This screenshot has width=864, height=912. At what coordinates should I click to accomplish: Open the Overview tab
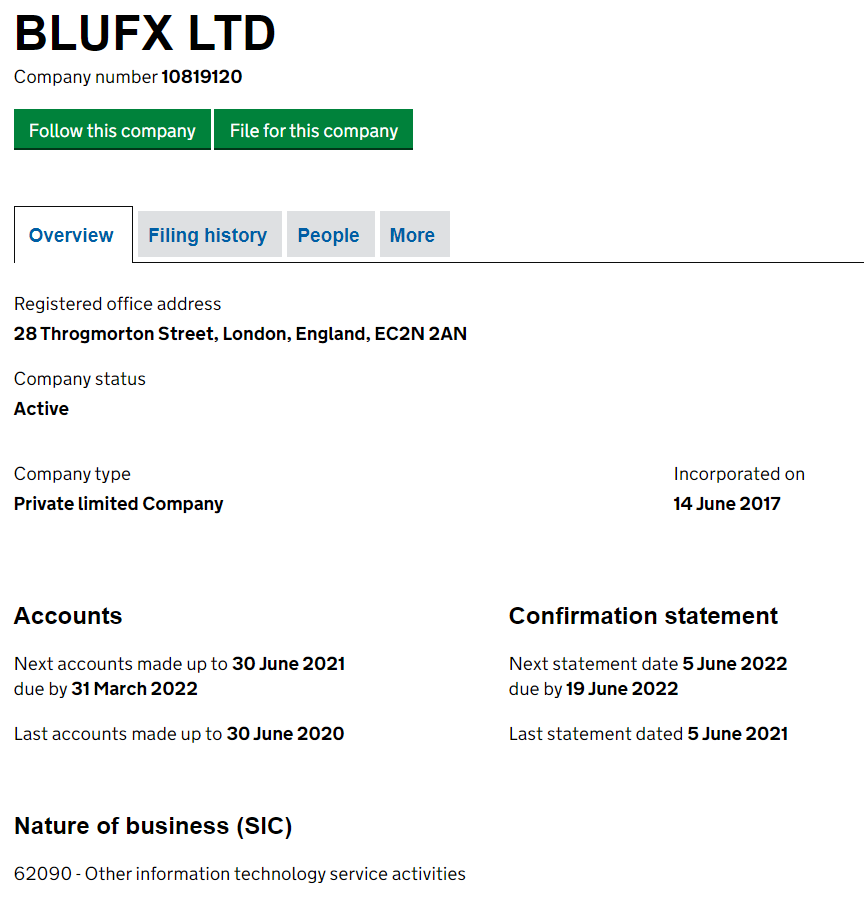pos(73,235)
